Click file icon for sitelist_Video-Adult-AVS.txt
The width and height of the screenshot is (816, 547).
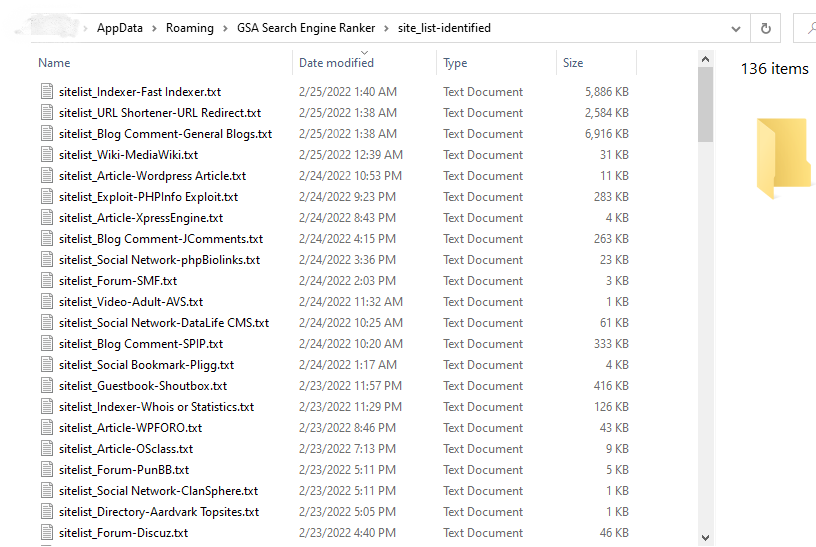[x=47, y=301]
